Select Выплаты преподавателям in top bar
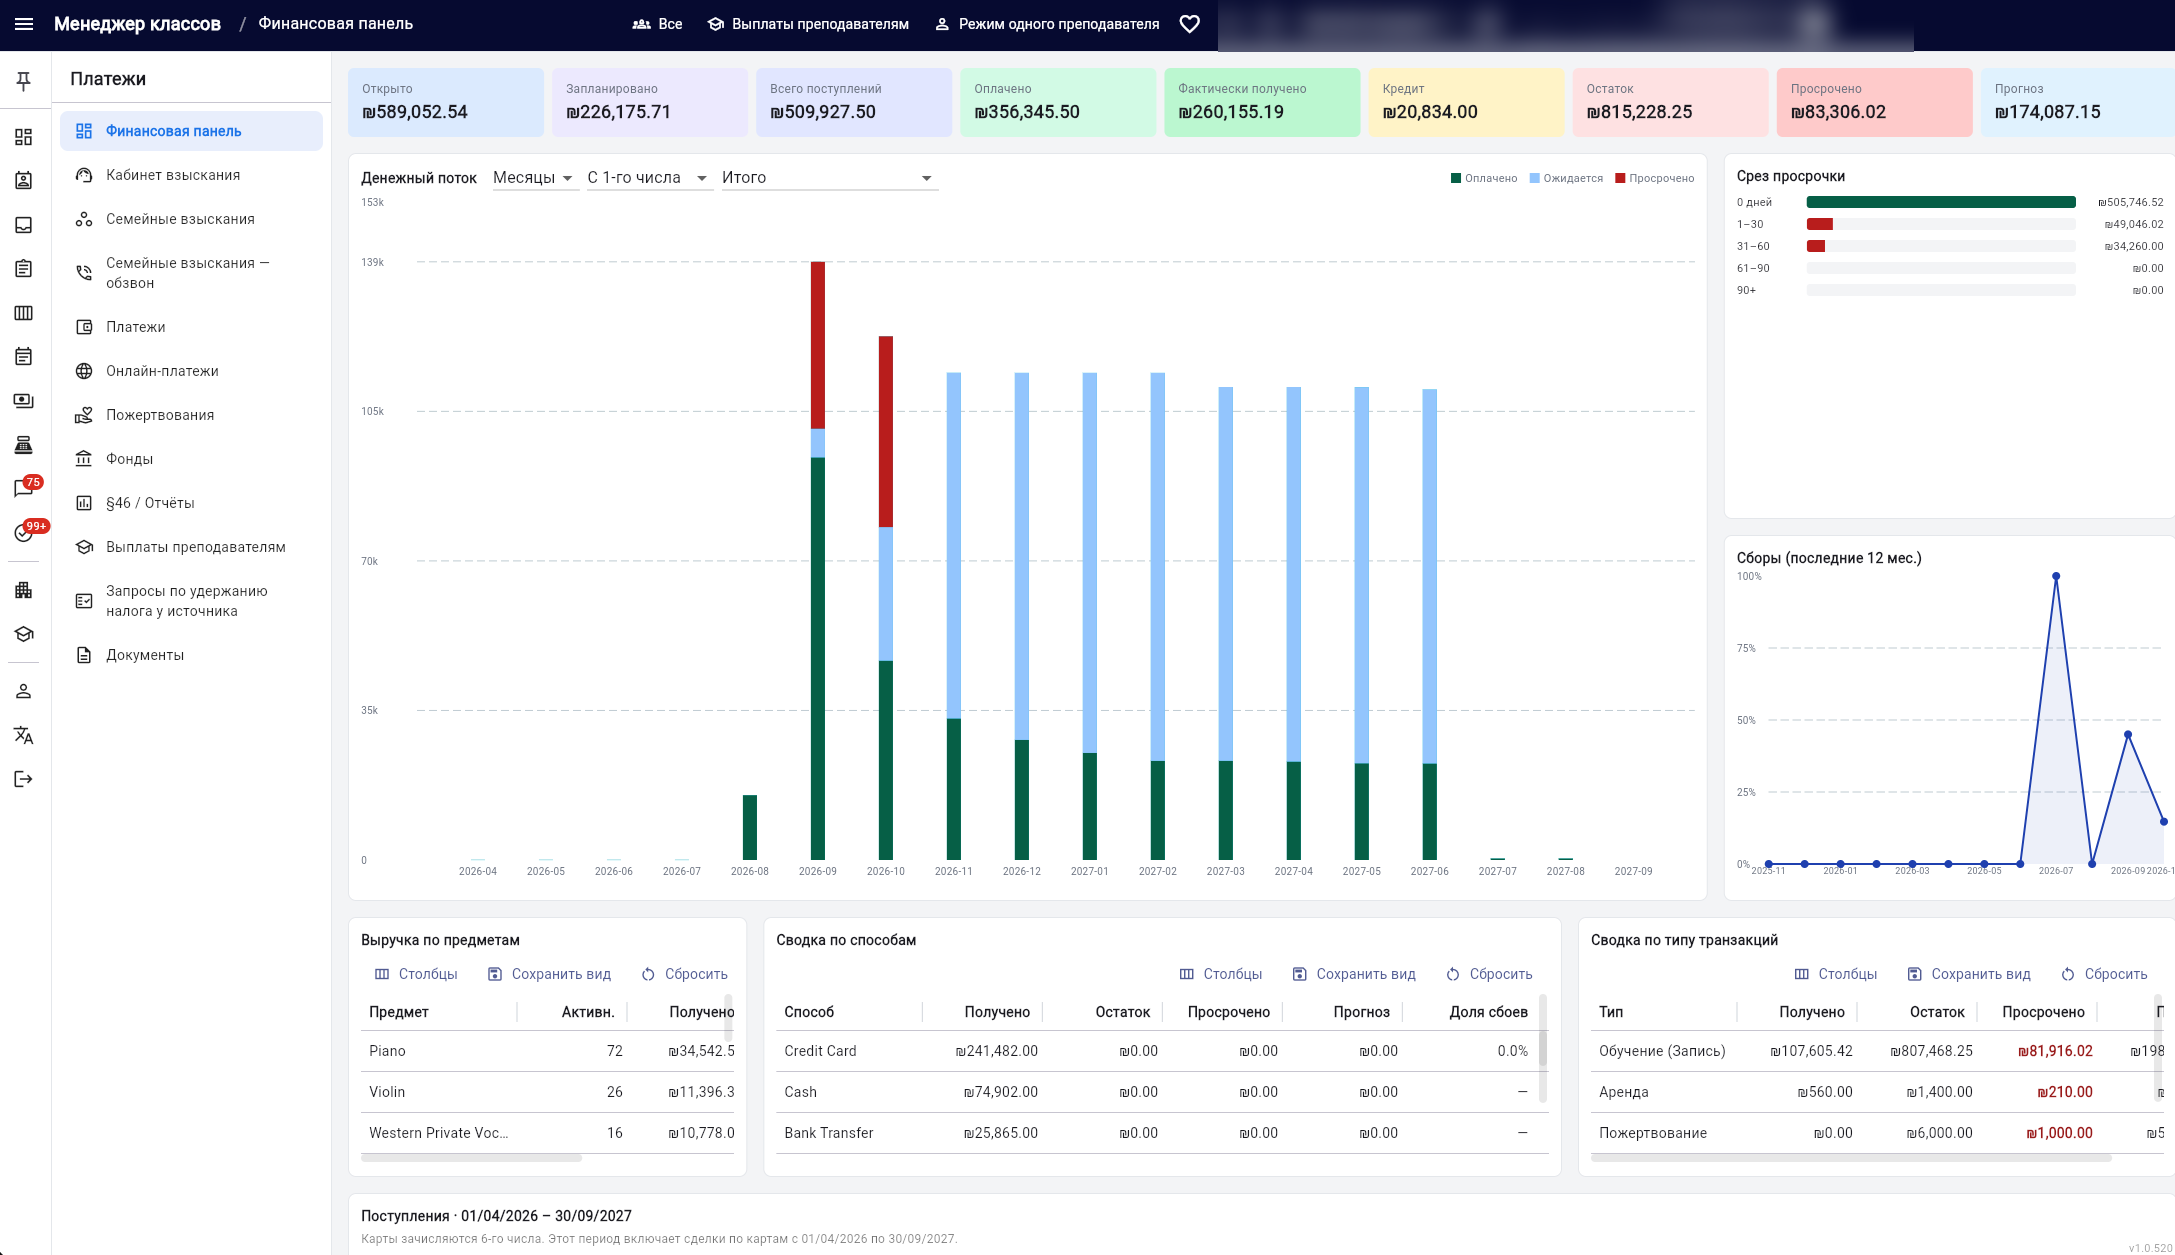The image size is (2175, 1255). [x=808, y=24]
